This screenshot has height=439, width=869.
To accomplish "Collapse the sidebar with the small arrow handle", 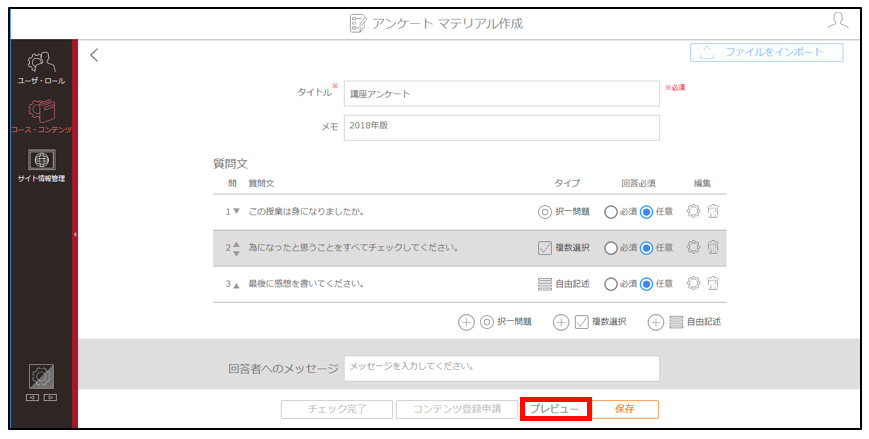I will [x=75, y=234].
